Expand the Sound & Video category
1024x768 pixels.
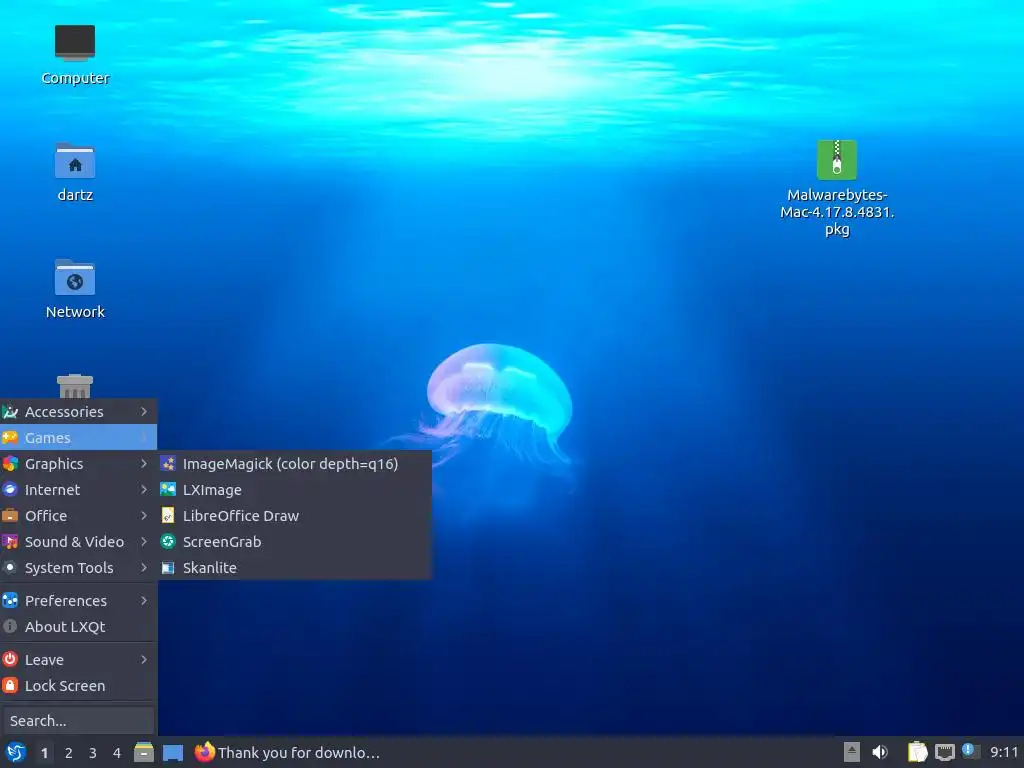[78, 542]
